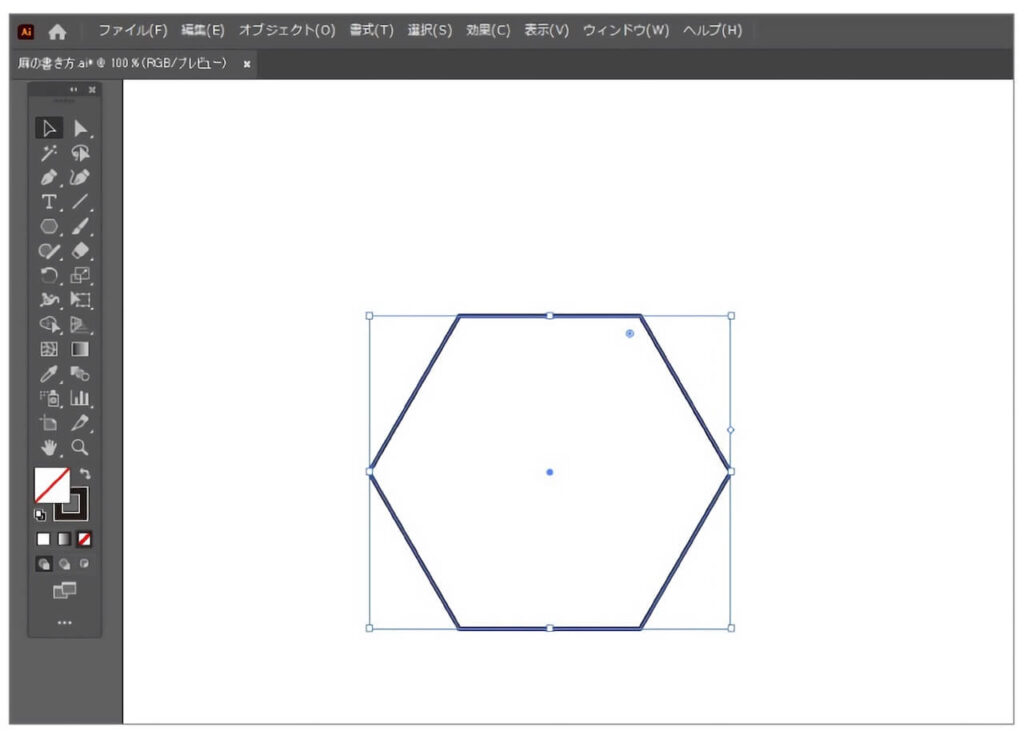
Task: Select the Pen tool
Action: pyautogui.click(x=49, y=178)
